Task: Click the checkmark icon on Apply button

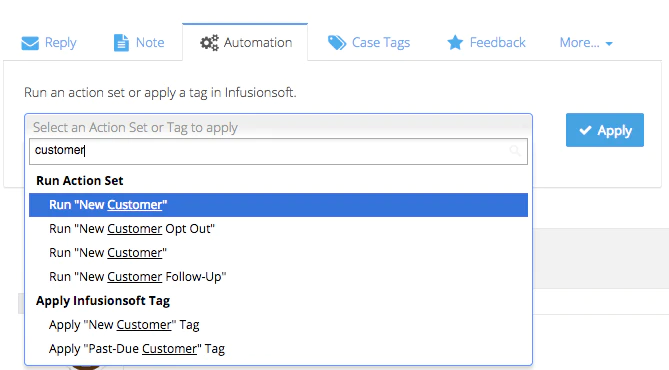Action: click(585, 130)
